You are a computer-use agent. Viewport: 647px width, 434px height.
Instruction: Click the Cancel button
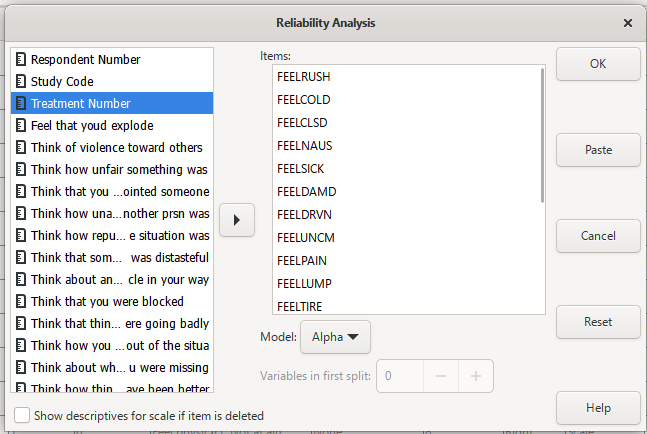598,236
